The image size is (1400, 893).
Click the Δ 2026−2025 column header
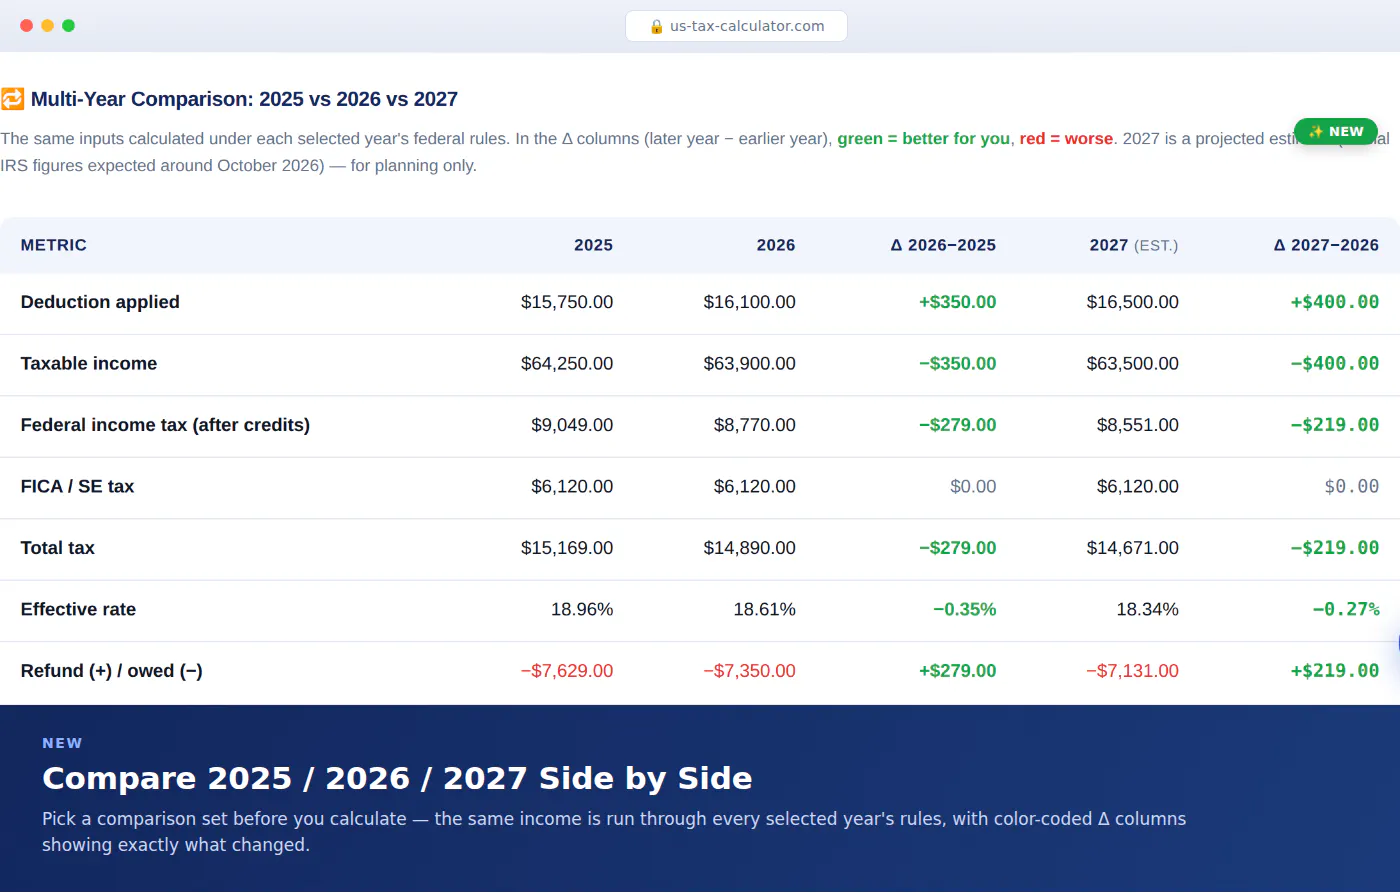[943, 245]
